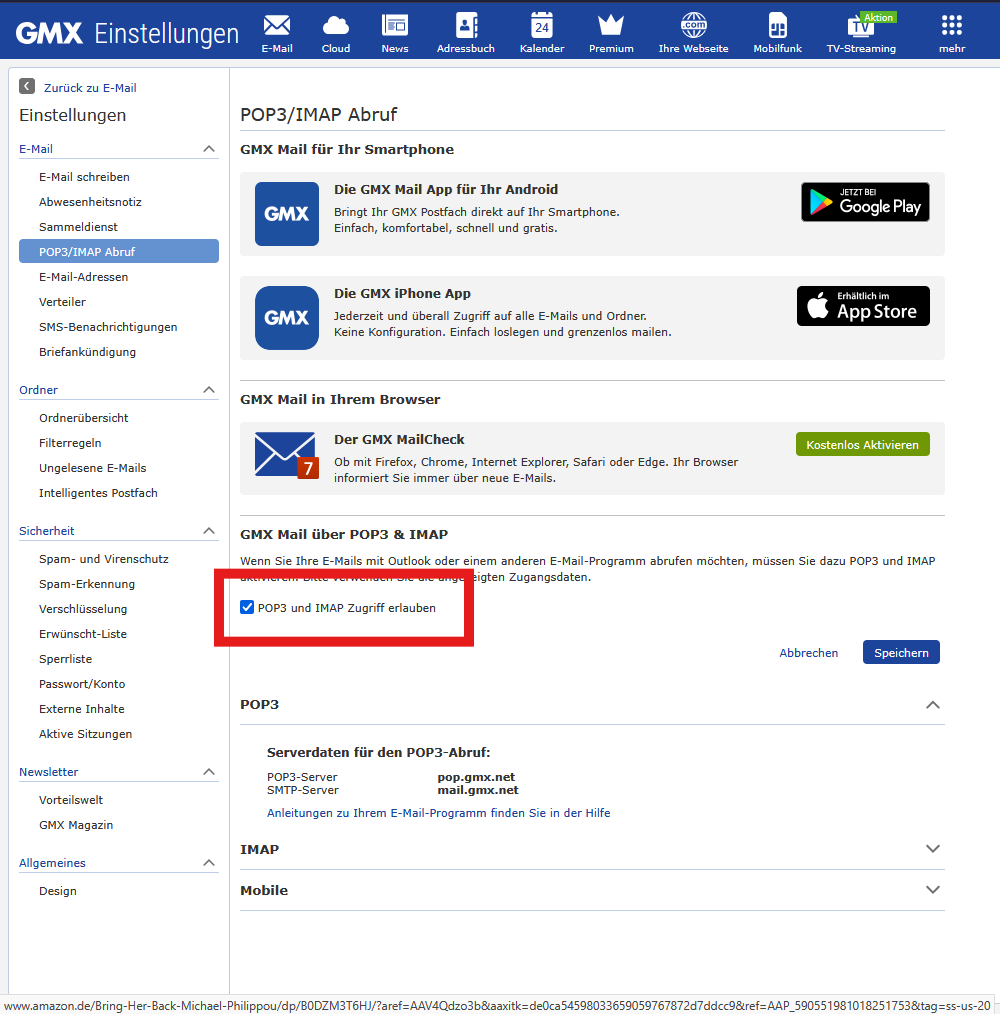Open Externe Inhalte settings
1000x1014 pixels.
click(82, 709)
